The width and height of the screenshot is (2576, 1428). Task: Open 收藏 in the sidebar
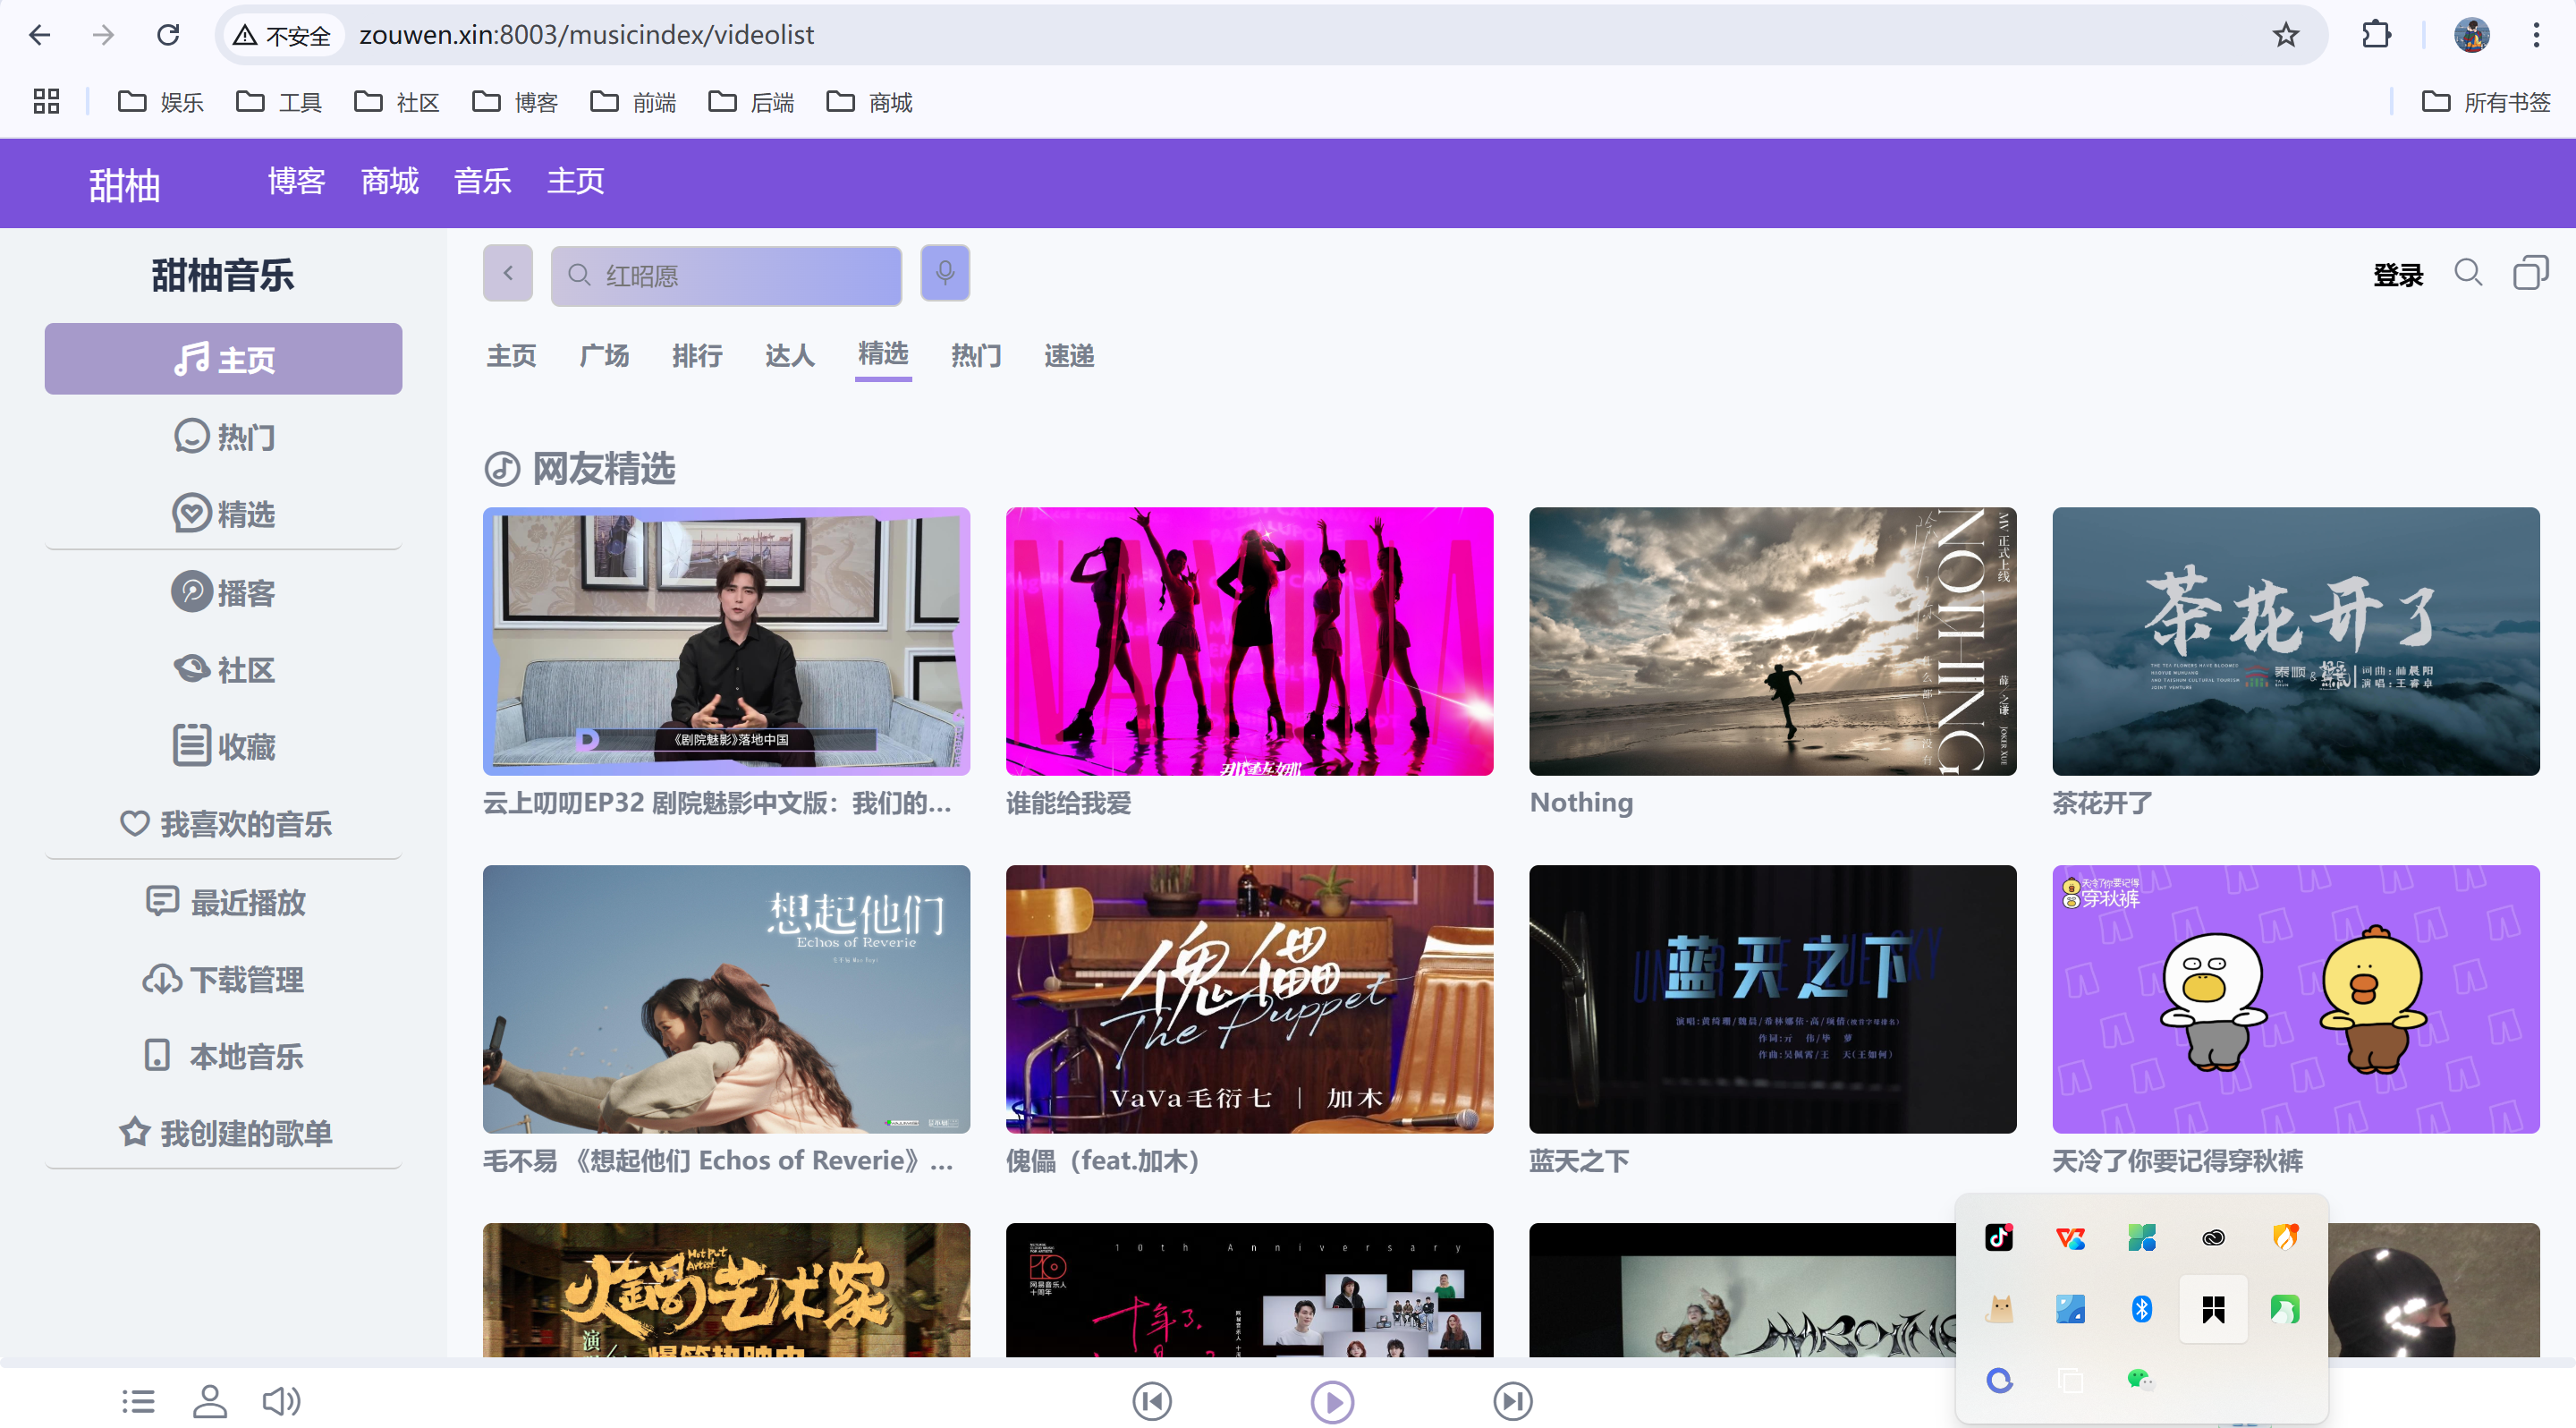(224, 746)
